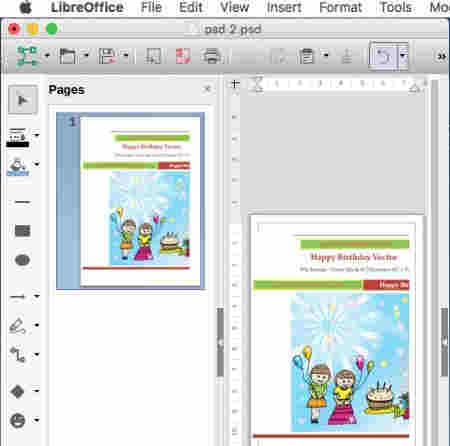Click the Line Color tool
Image resolution: width=450 pixels, height=446 pixels.
(x=18, y=137)
